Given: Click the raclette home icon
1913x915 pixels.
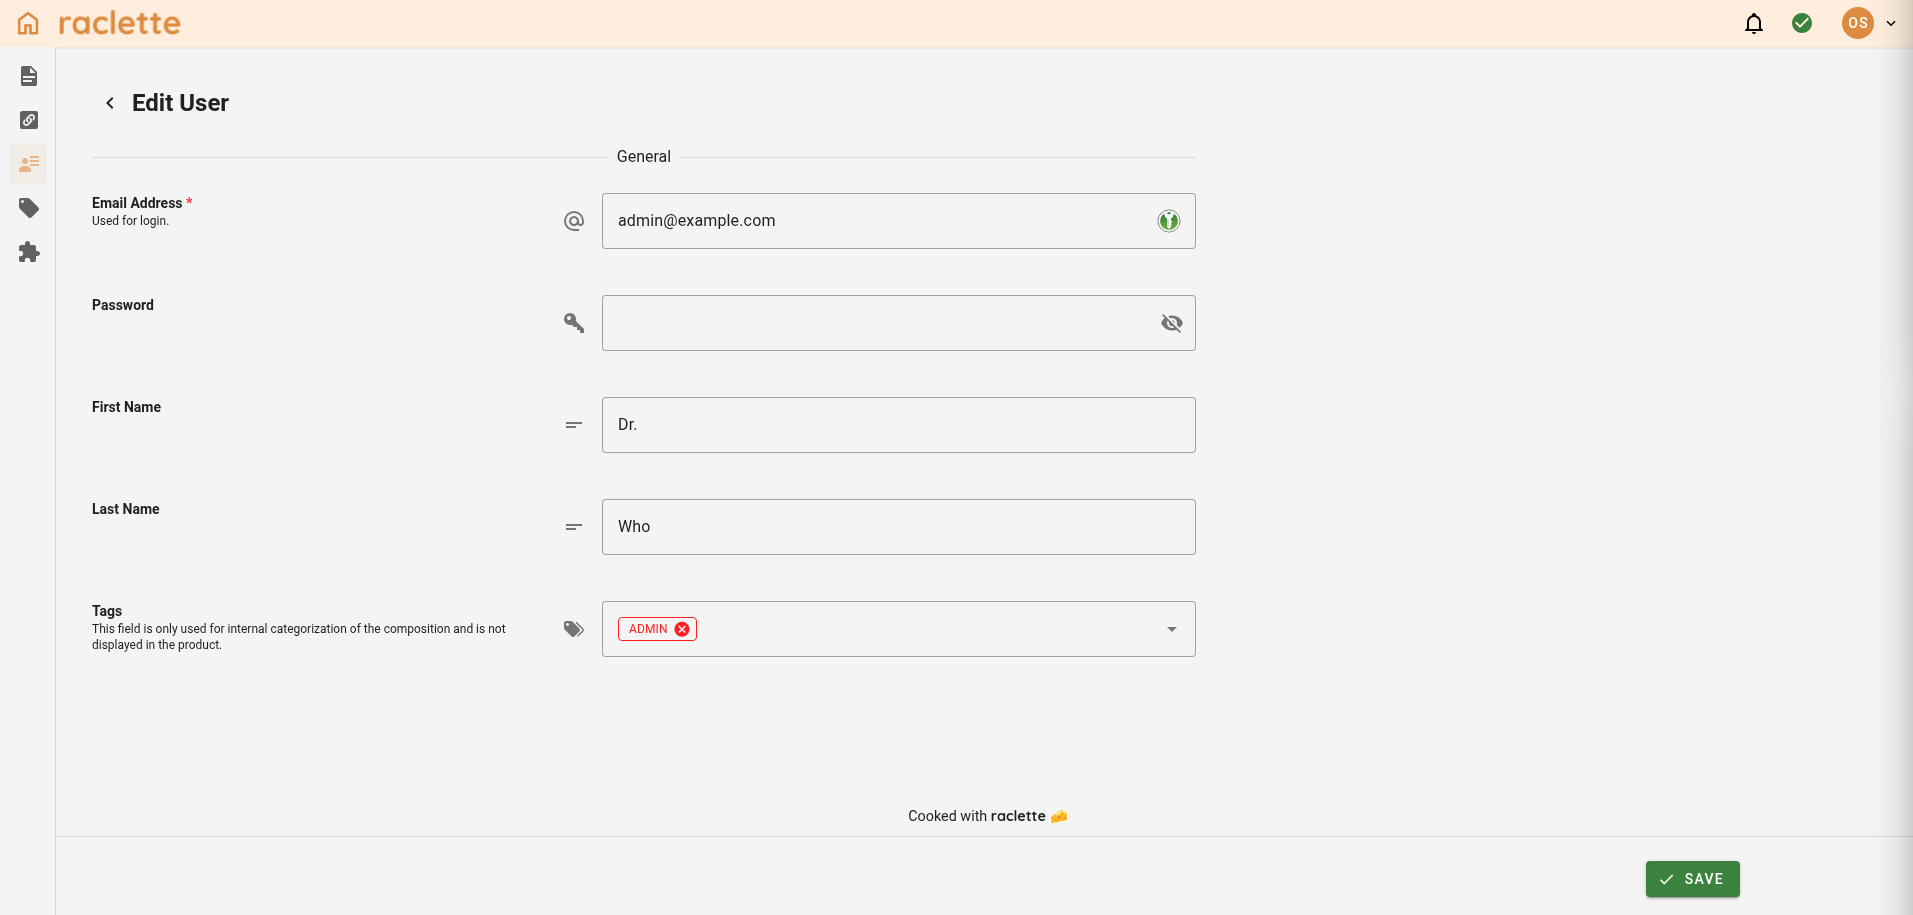Looking at the screenshot, I should click(x=28, y=23).
